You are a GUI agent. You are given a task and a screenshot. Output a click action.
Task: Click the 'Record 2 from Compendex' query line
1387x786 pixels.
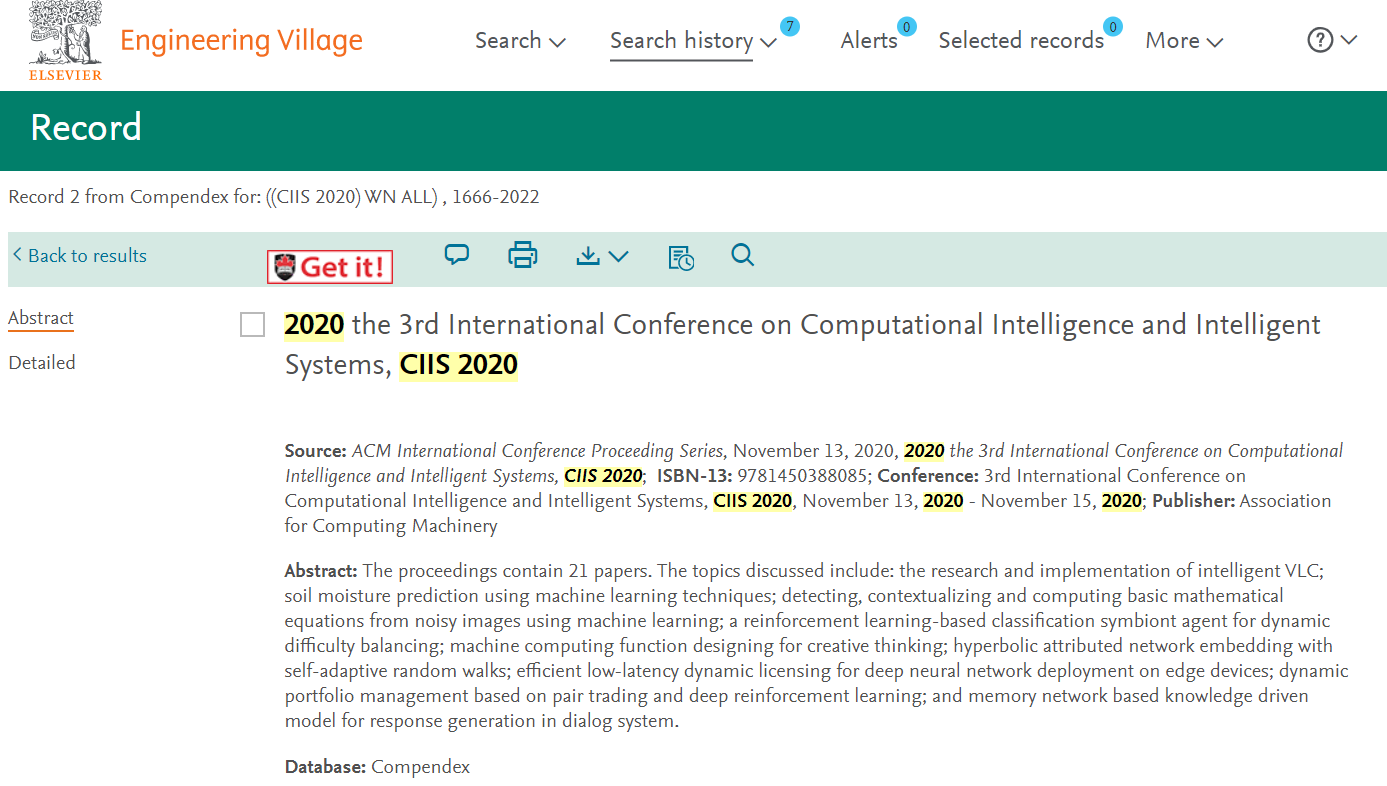(274, 197)
